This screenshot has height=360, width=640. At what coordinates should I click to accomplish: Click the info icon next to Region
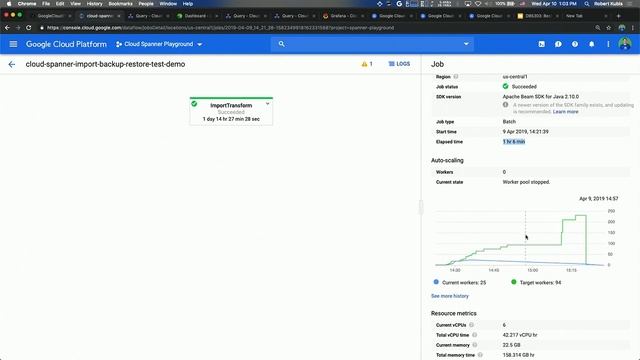456,76
